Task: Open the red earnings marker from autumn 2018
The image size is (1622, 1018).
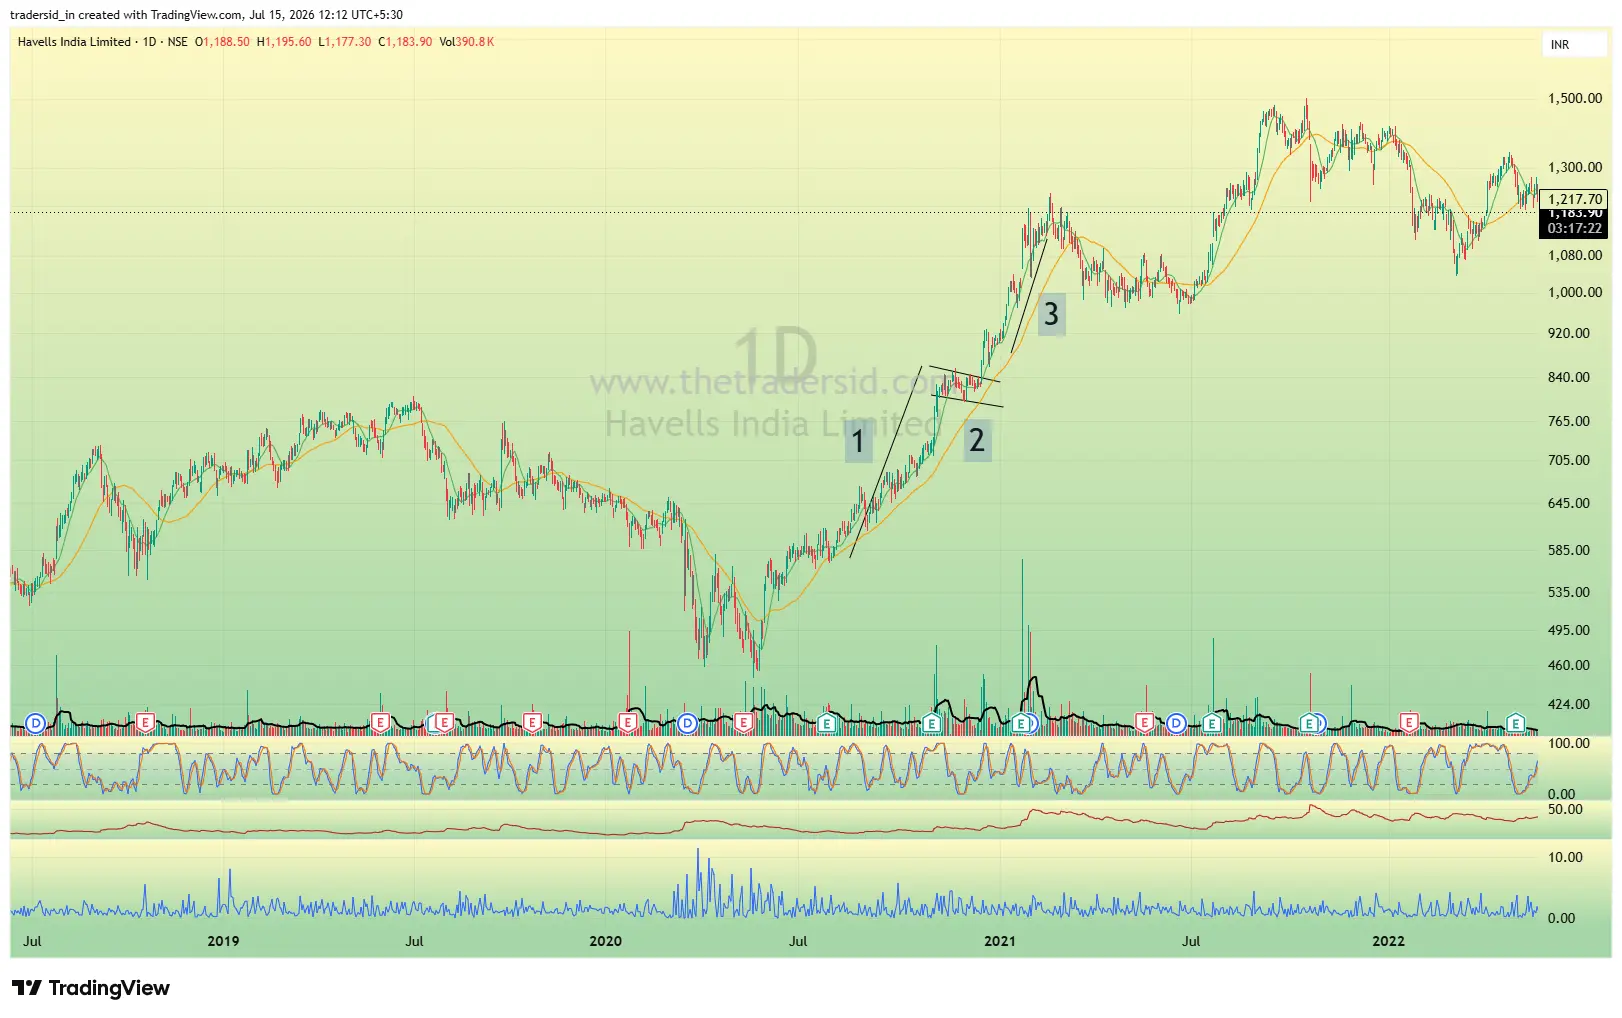Action: tap(146, 722)
